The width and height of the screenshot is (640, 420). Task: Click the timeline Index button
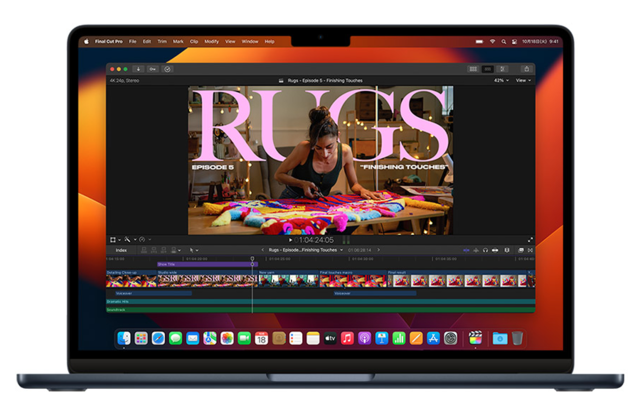pyautogui.click(x=121, y=250)
